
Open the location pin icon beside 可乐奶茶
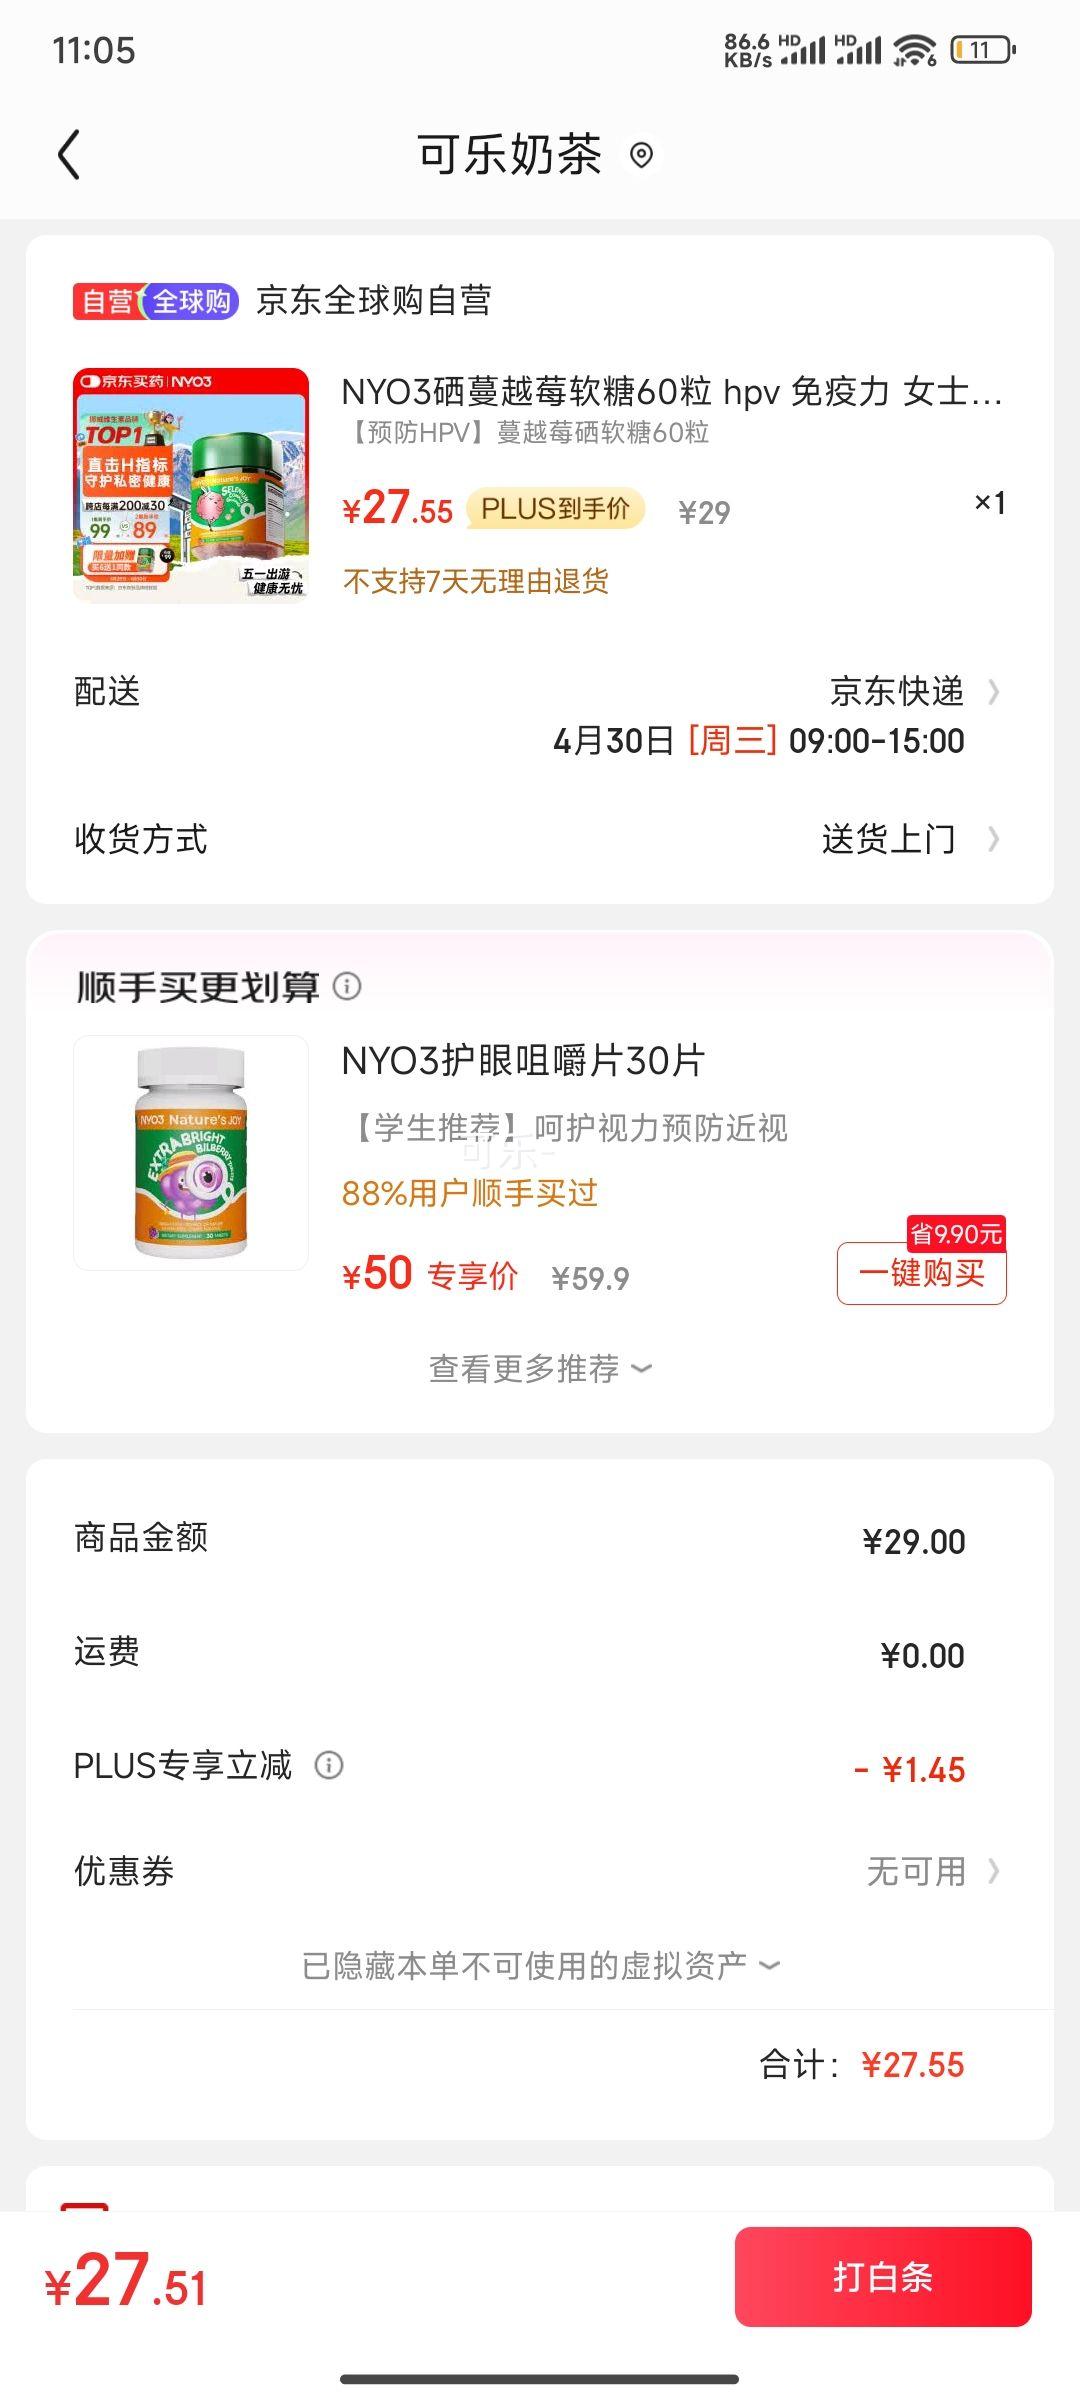[x=642, y=155]
